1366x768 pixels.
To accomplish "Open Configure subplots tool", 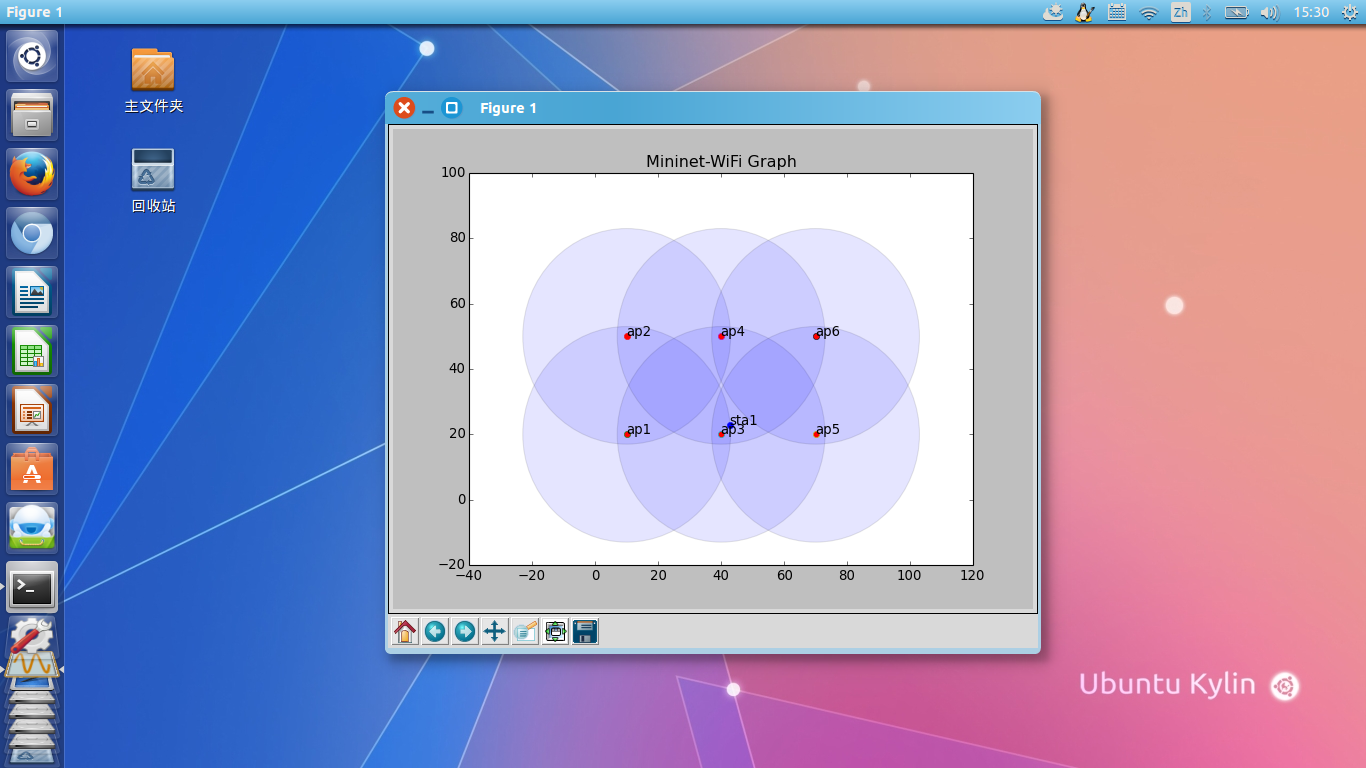I will pos(555,631).
